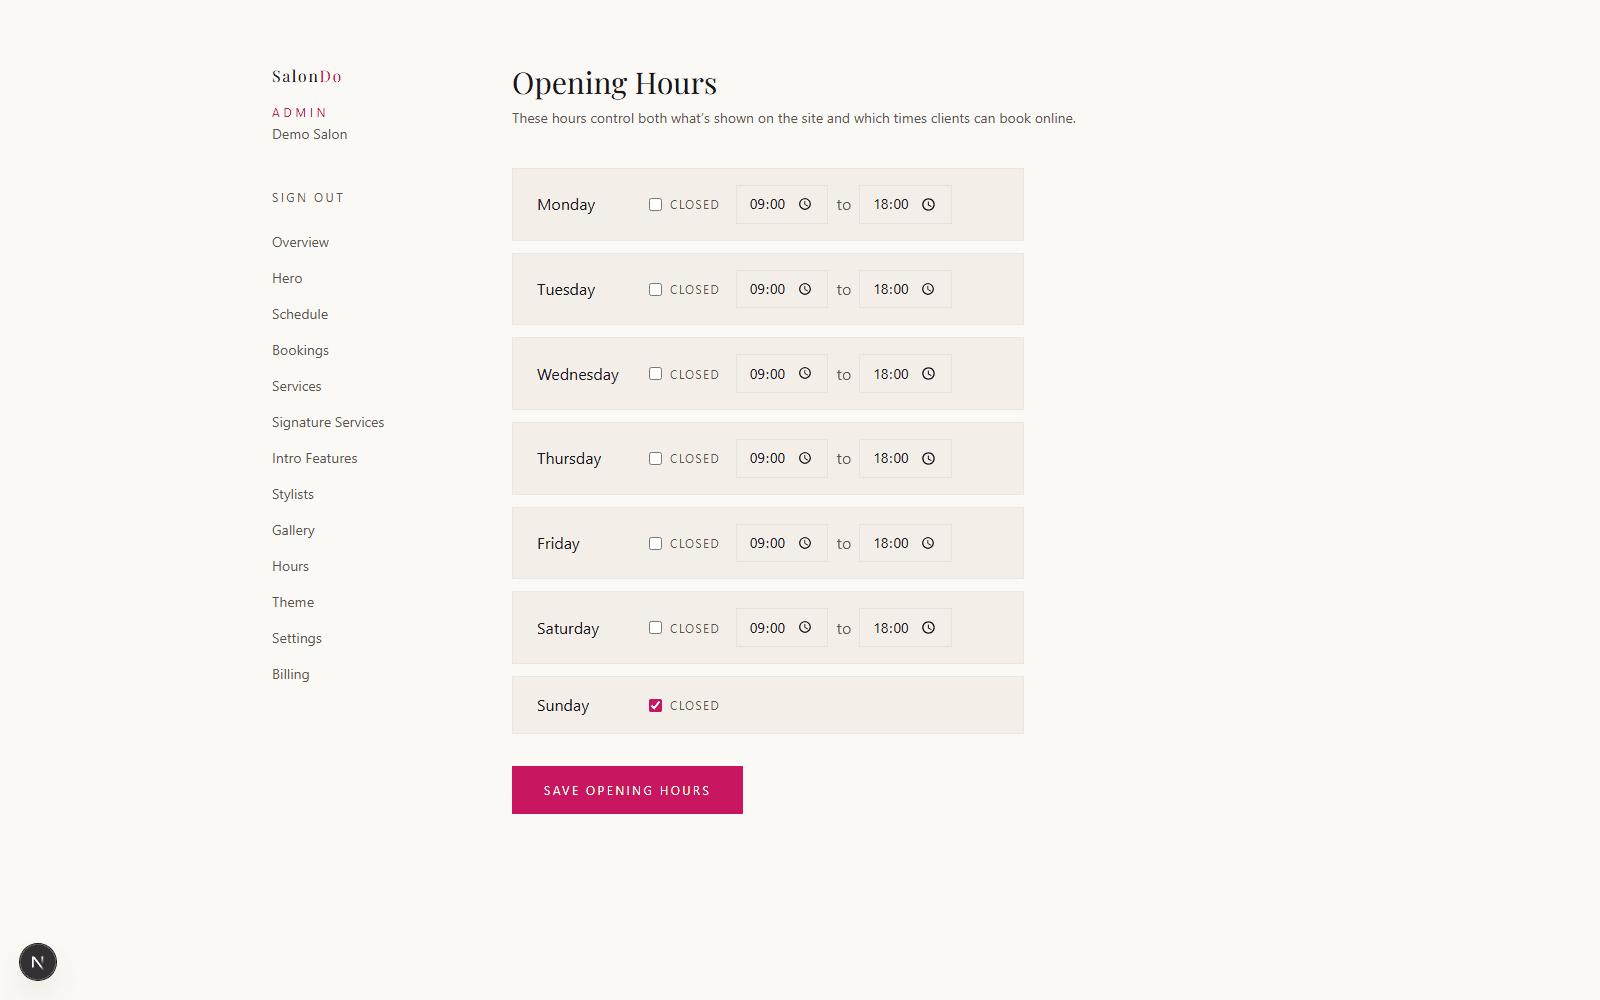
Task: Go to the Stylists page
Action: pos(293,494)
